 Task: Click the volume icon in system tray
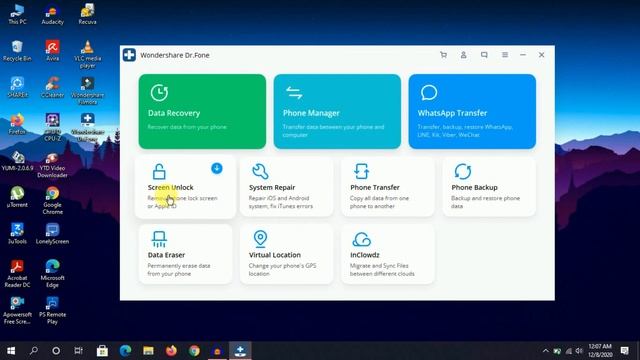(579, 351)
